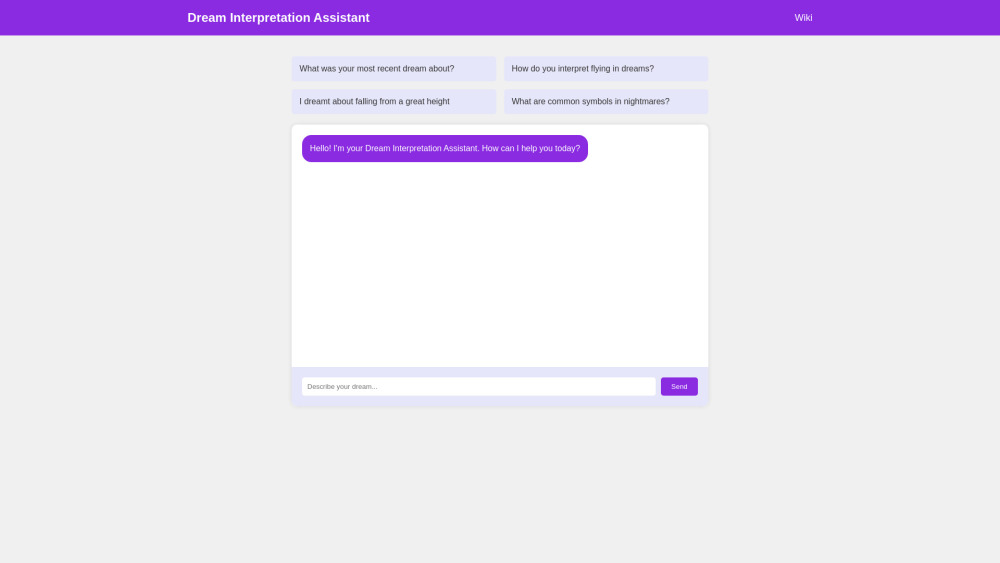Image resolution: width=1000 pixels, height=563 pixels.
Task: Use the 'I dreamt about falling' quick prompt
Action: click(393, 101)
